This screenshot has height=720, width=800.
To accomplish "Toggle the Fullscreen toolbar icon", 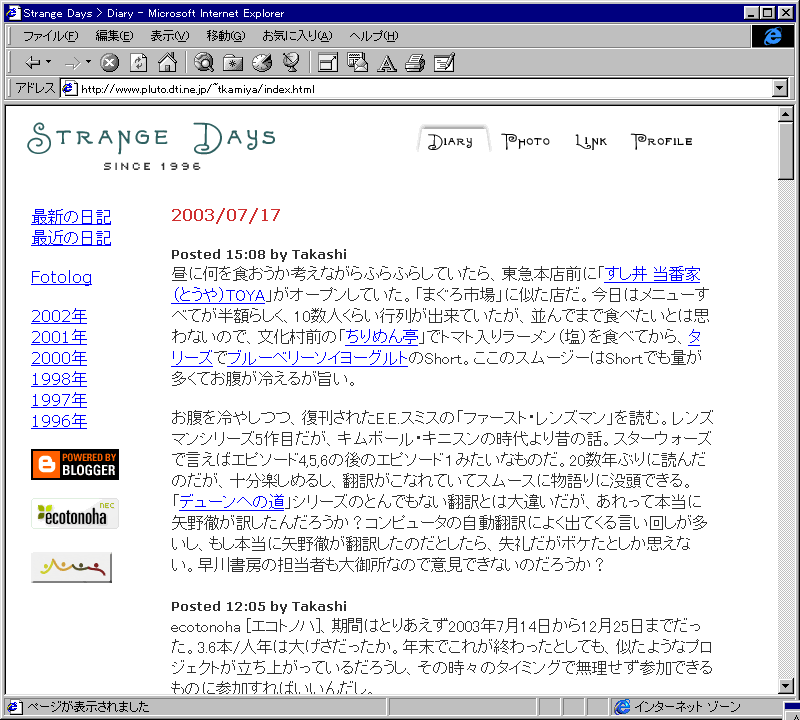I will tap(328, 63).
